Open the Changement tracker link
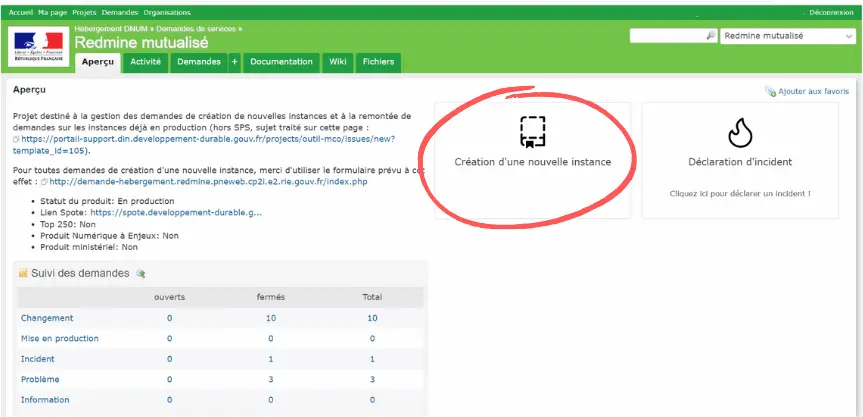 click(x=47, y=318)
